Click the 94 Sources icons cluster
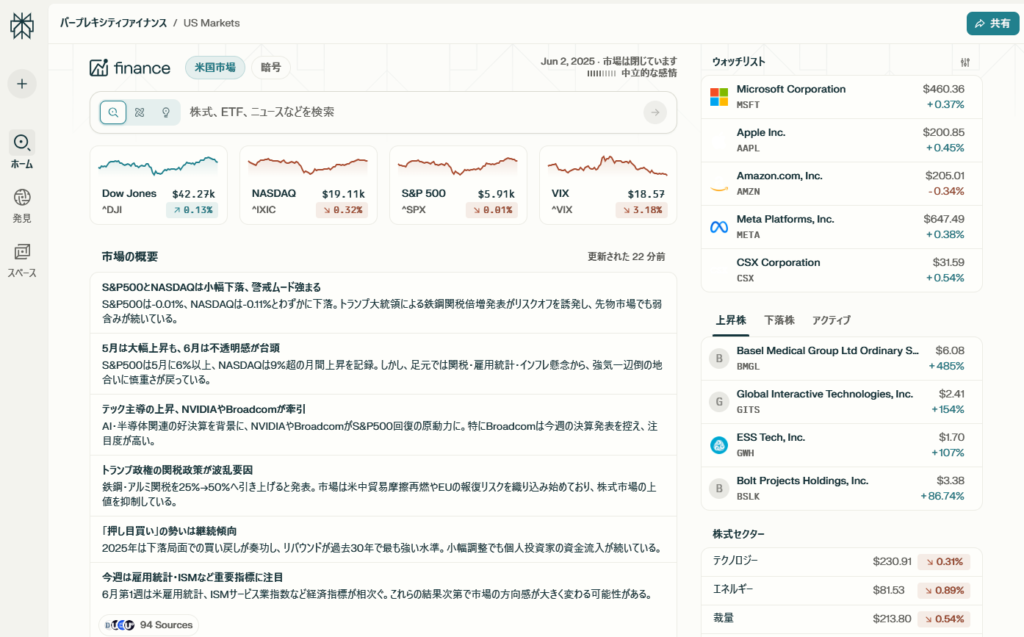Viewport: 1024px width, 637px height. [120, 625]
